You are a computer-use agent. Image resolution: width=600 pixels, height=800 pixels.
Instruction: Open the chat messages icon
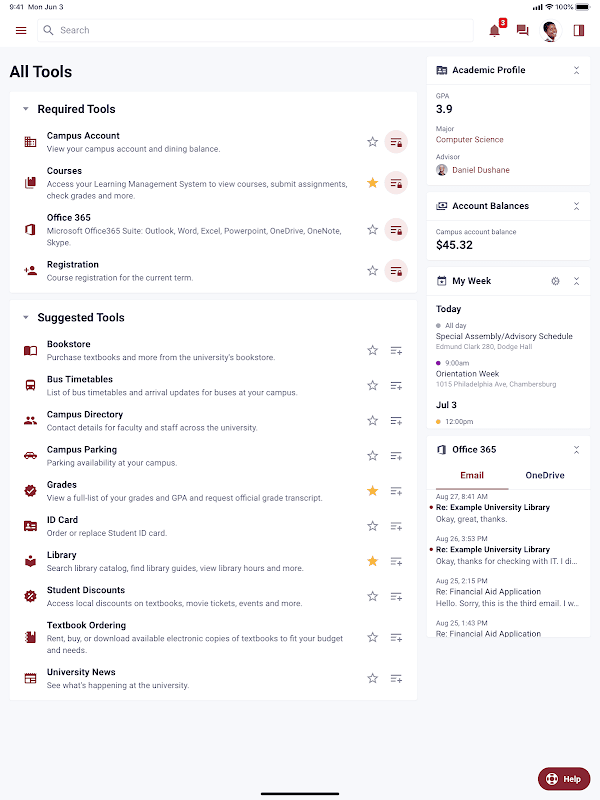tap(522, 31)
